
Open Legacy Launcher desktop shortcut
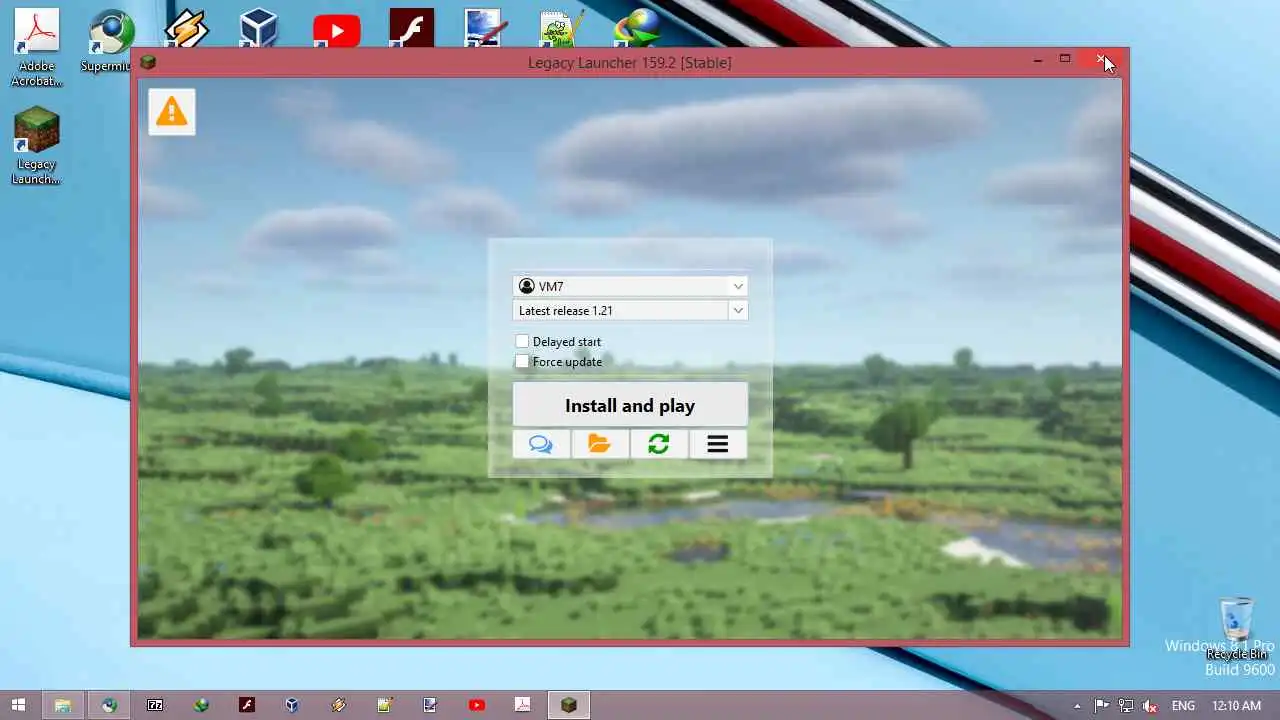37,146
